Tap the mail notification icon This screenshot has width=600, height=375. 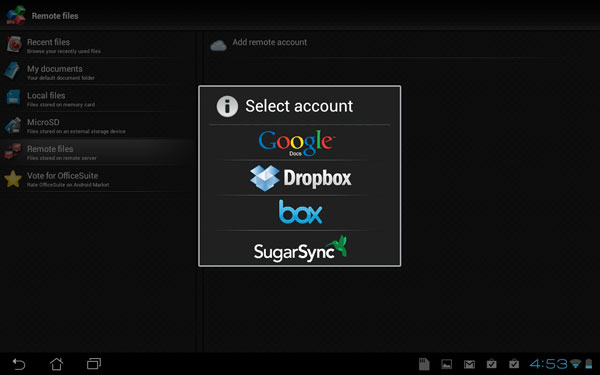[469, 364]
